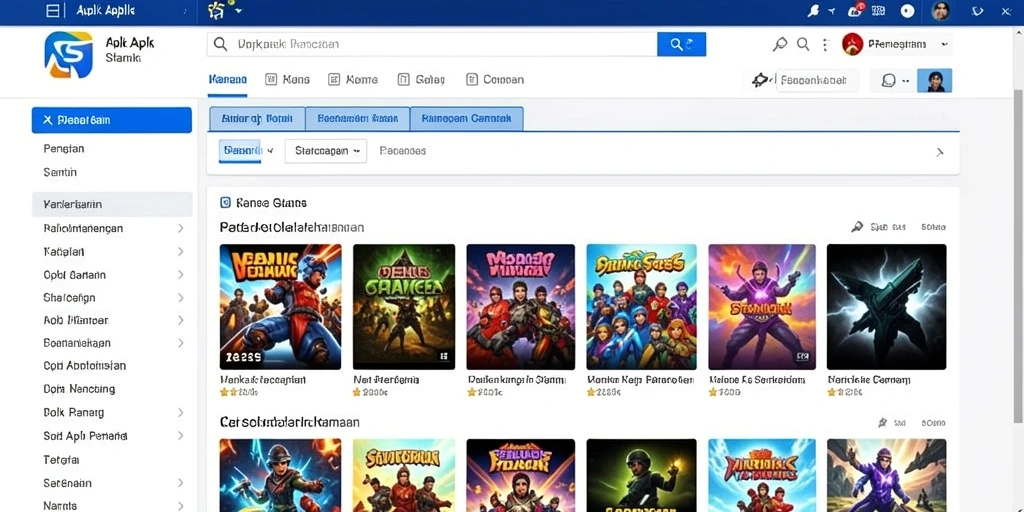This screenshot has height=512, width=1024.
Task: Click the Fasoenkaeh field
Action: tap(818, 80)
